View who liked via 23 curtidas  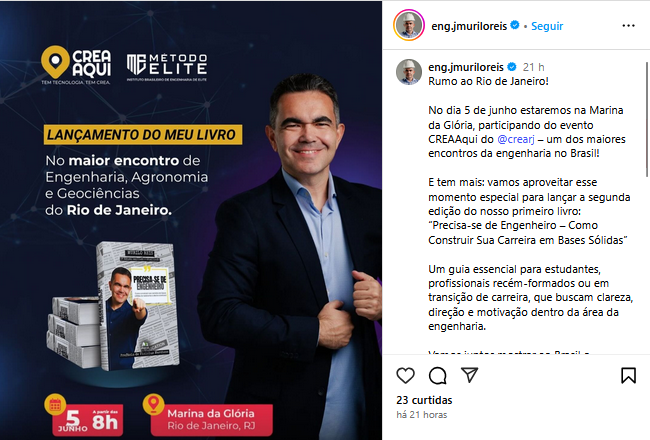coord(424,400)
